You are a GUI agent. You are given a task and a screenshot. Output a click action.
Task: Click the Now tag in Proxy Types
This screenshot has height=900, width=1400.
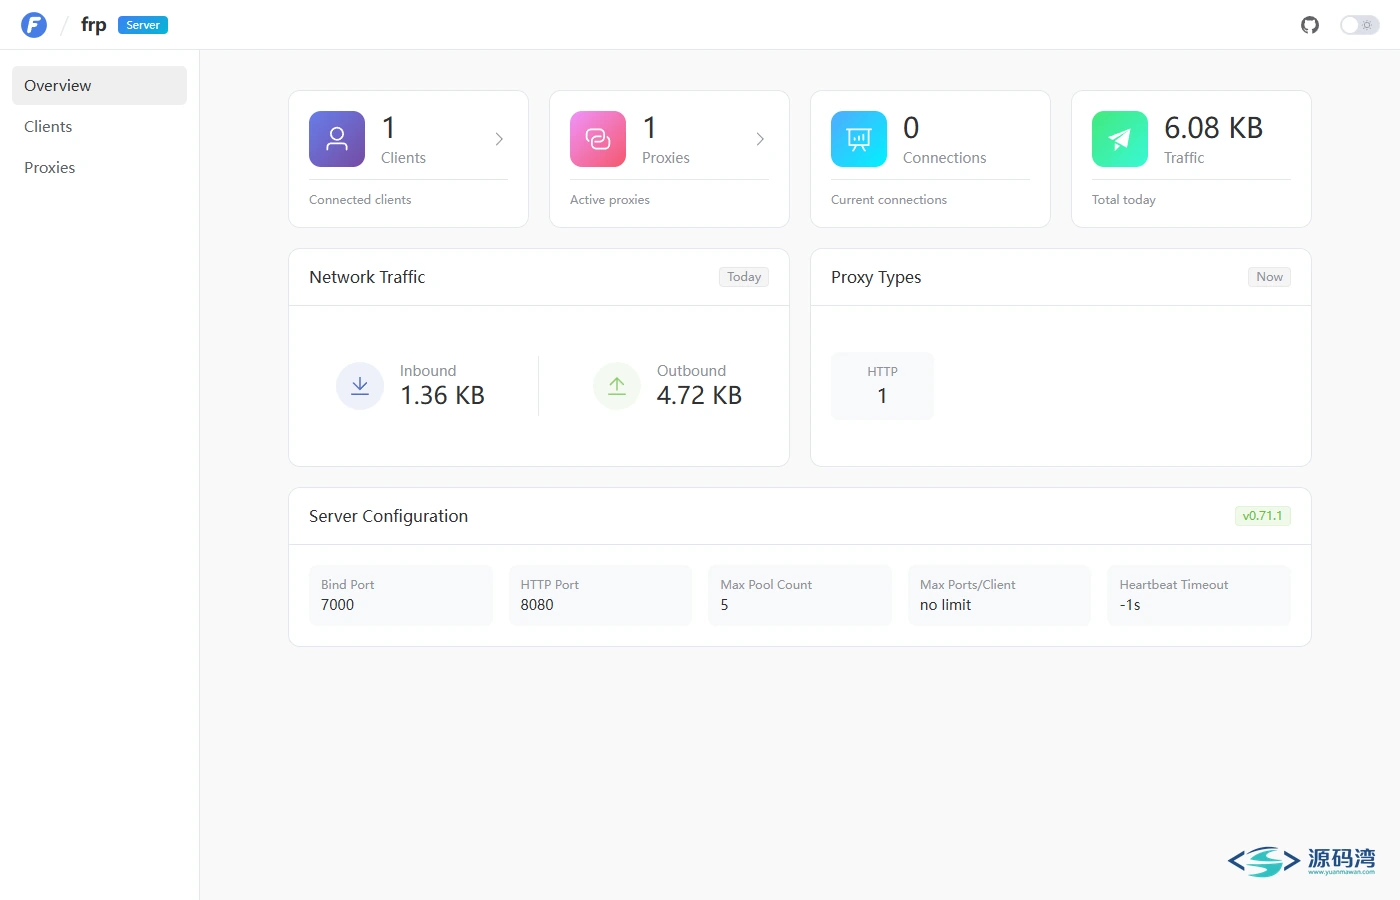1269,277
